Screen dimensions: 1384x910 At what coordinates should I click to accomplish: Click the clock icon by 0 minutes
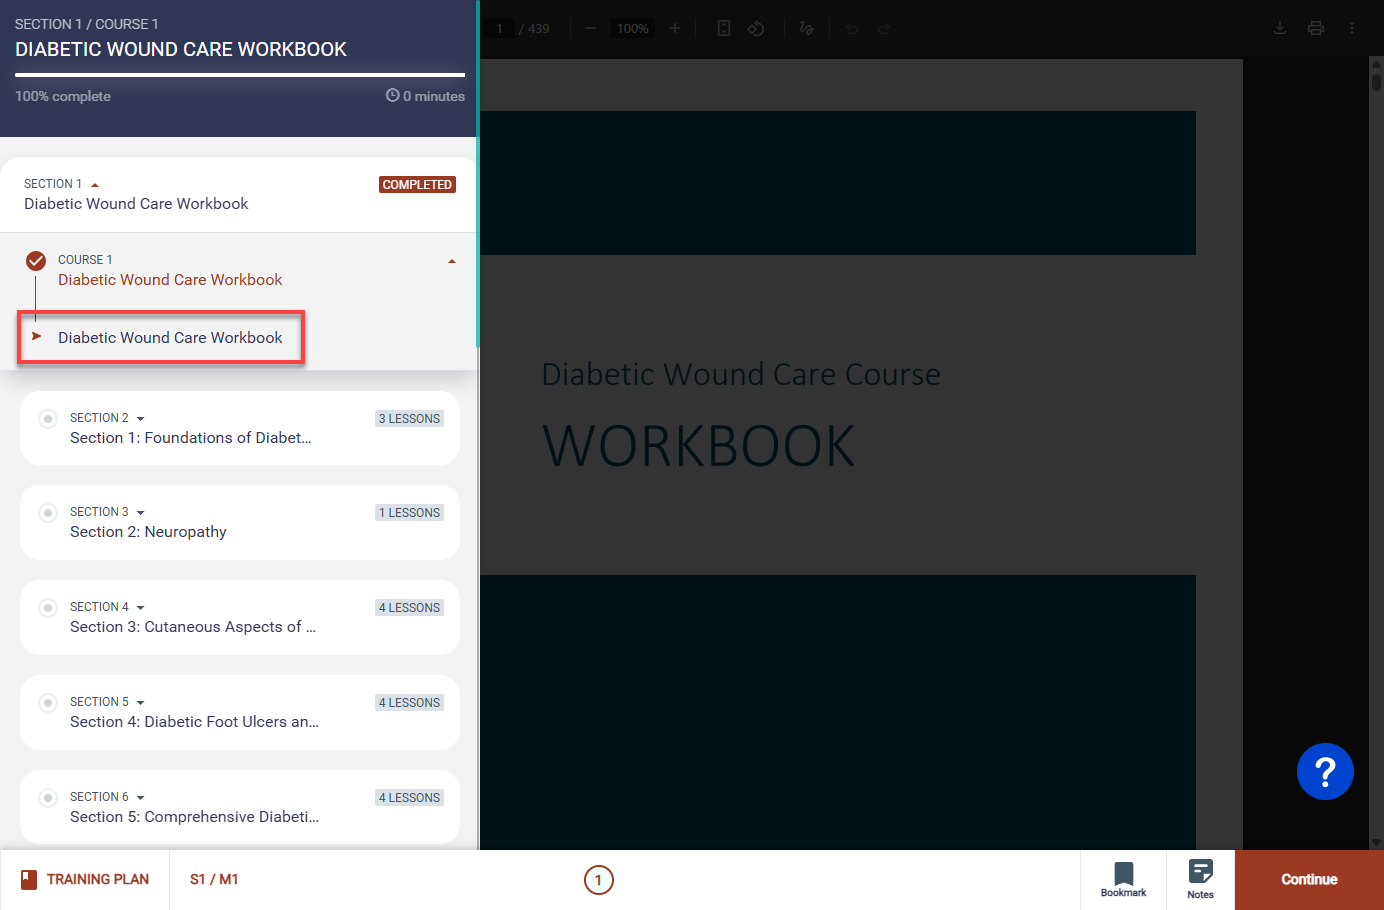392,96
